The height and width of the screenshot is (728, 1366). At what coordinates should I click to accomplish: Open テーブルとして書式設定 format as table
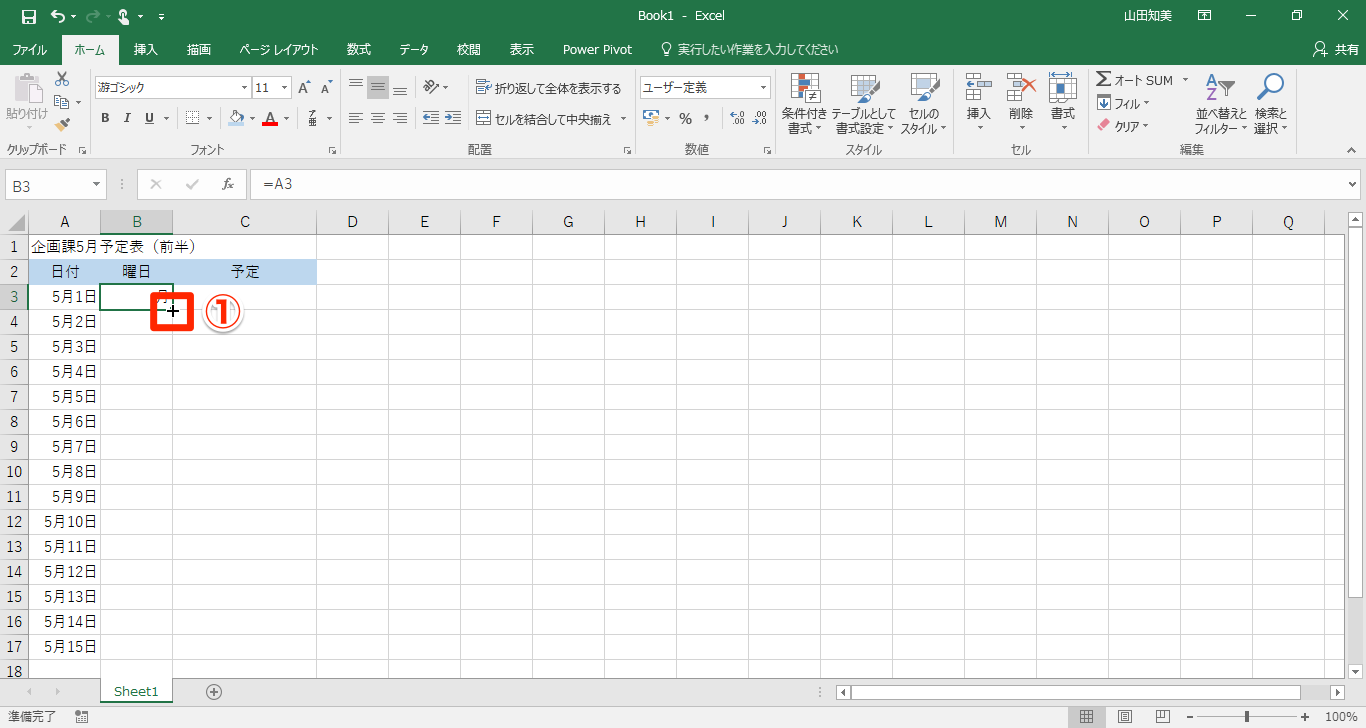pos(864,104)
